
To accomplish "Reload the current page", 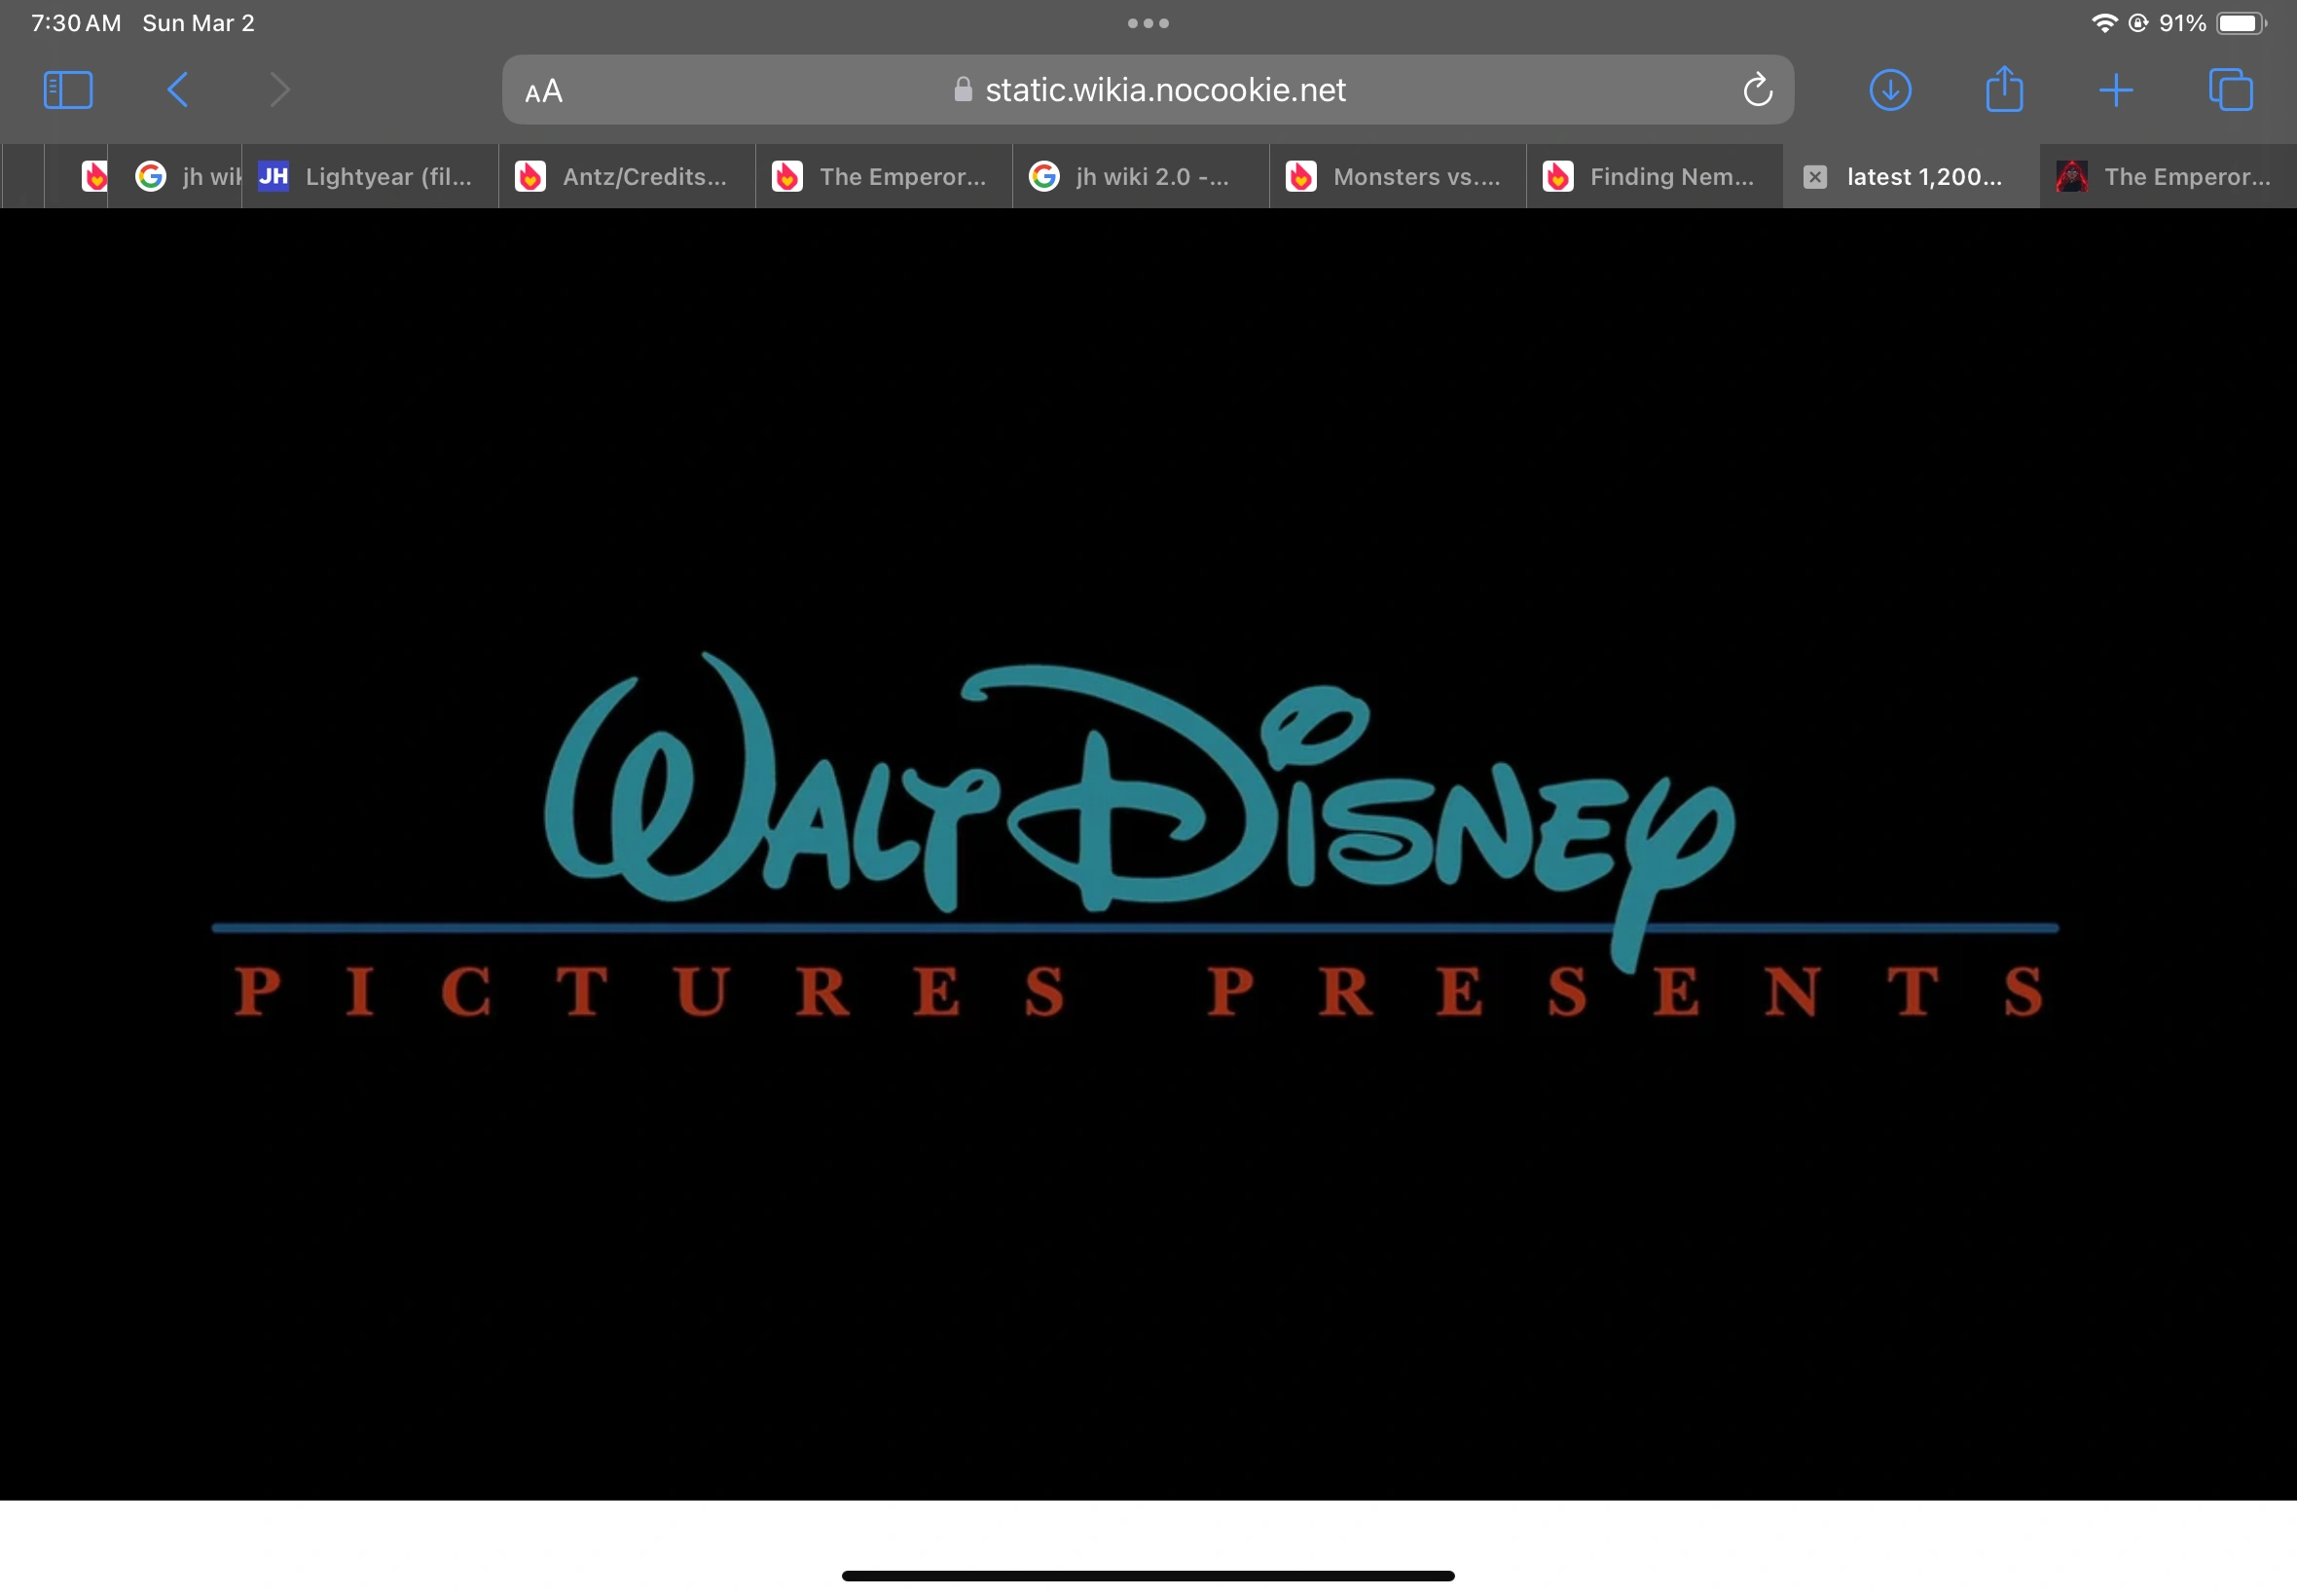I will click(1757, 91).
